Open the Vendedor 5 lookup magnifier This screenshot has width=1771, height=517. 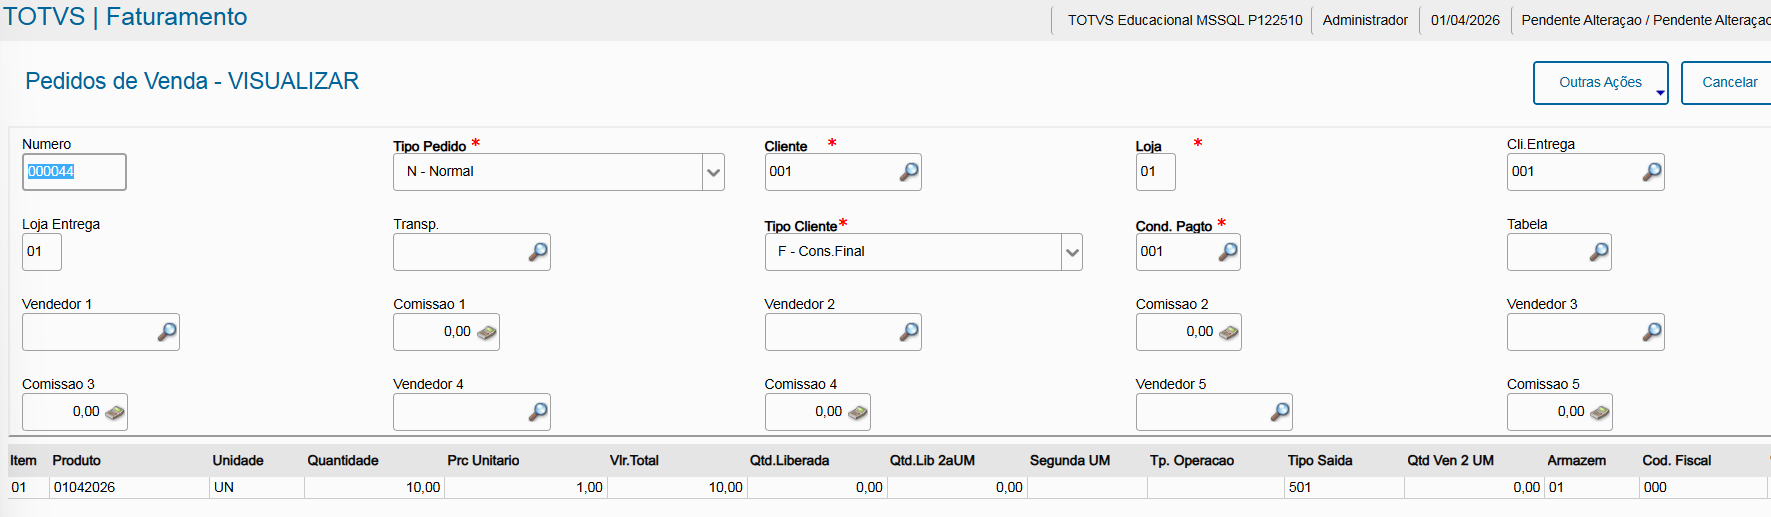point(1279,412)
